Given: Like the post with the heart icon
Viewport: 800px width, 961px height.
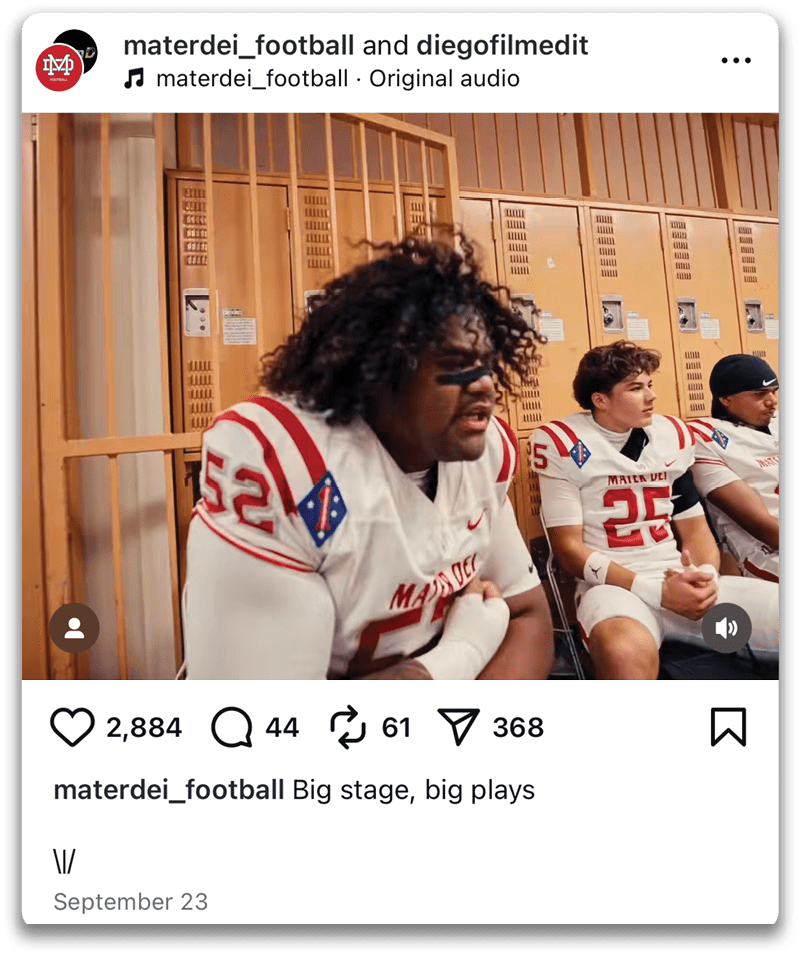Looking at the screenshot, I should (72, 728).
